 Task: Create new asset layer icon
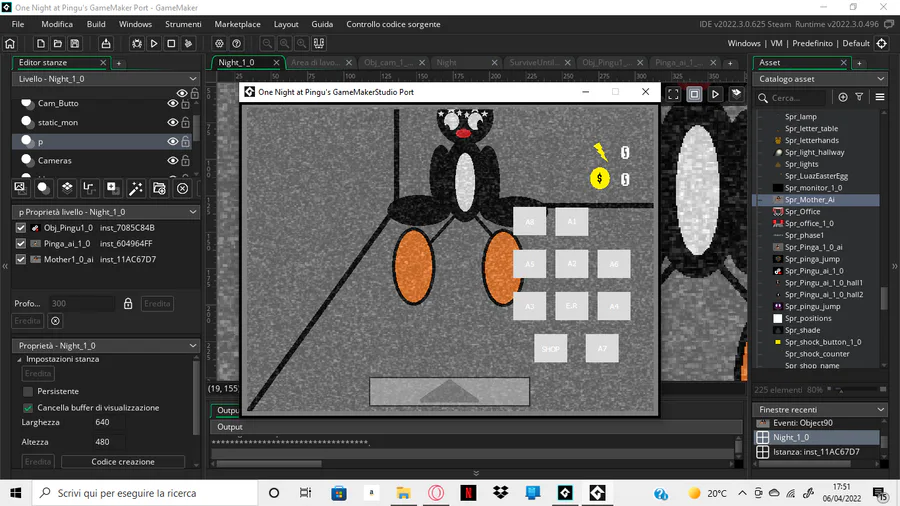pos(112,188)
